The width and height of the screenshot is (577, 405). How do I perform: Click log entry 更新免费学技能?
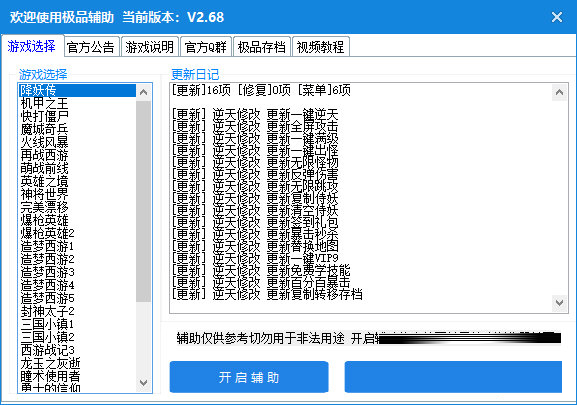[x=261, y=270]
